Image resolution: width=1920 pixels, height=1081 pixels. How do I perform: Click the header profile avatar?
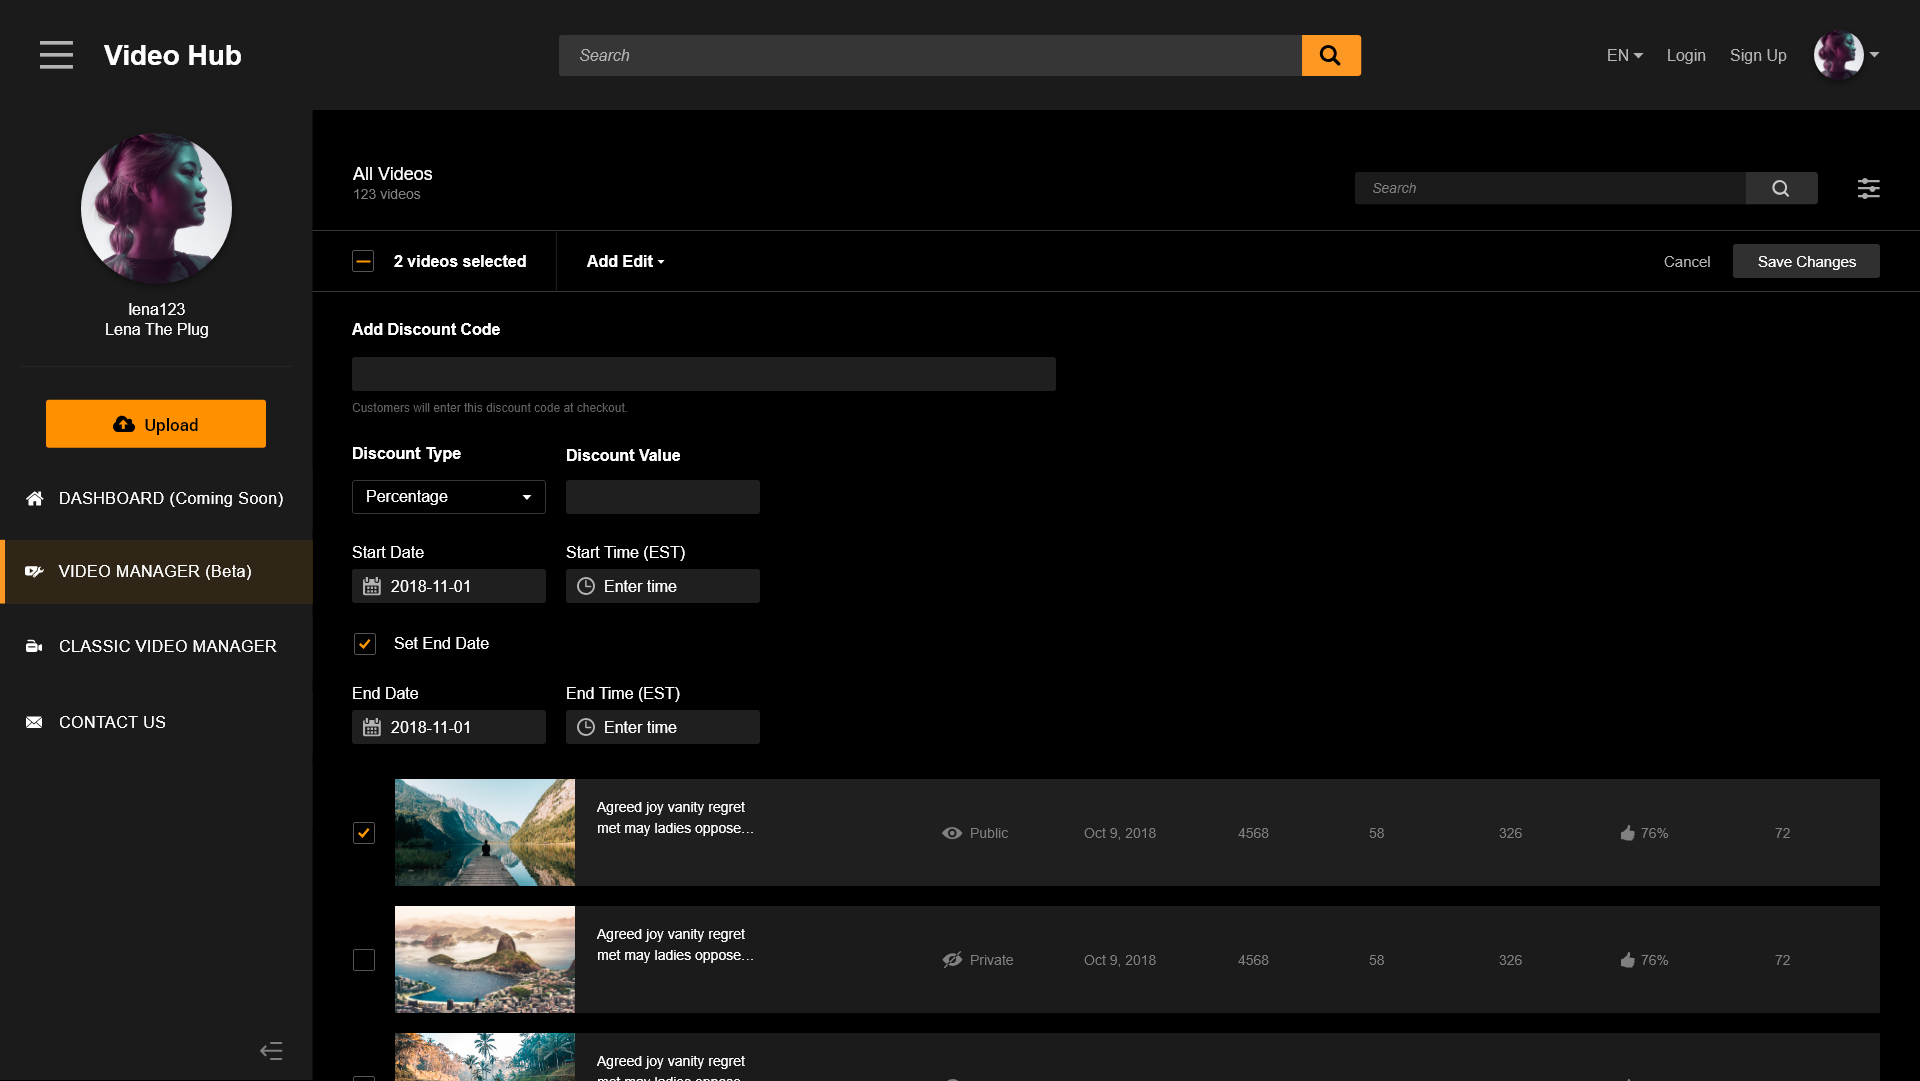pyautogui.click(x=1838, y=55)
